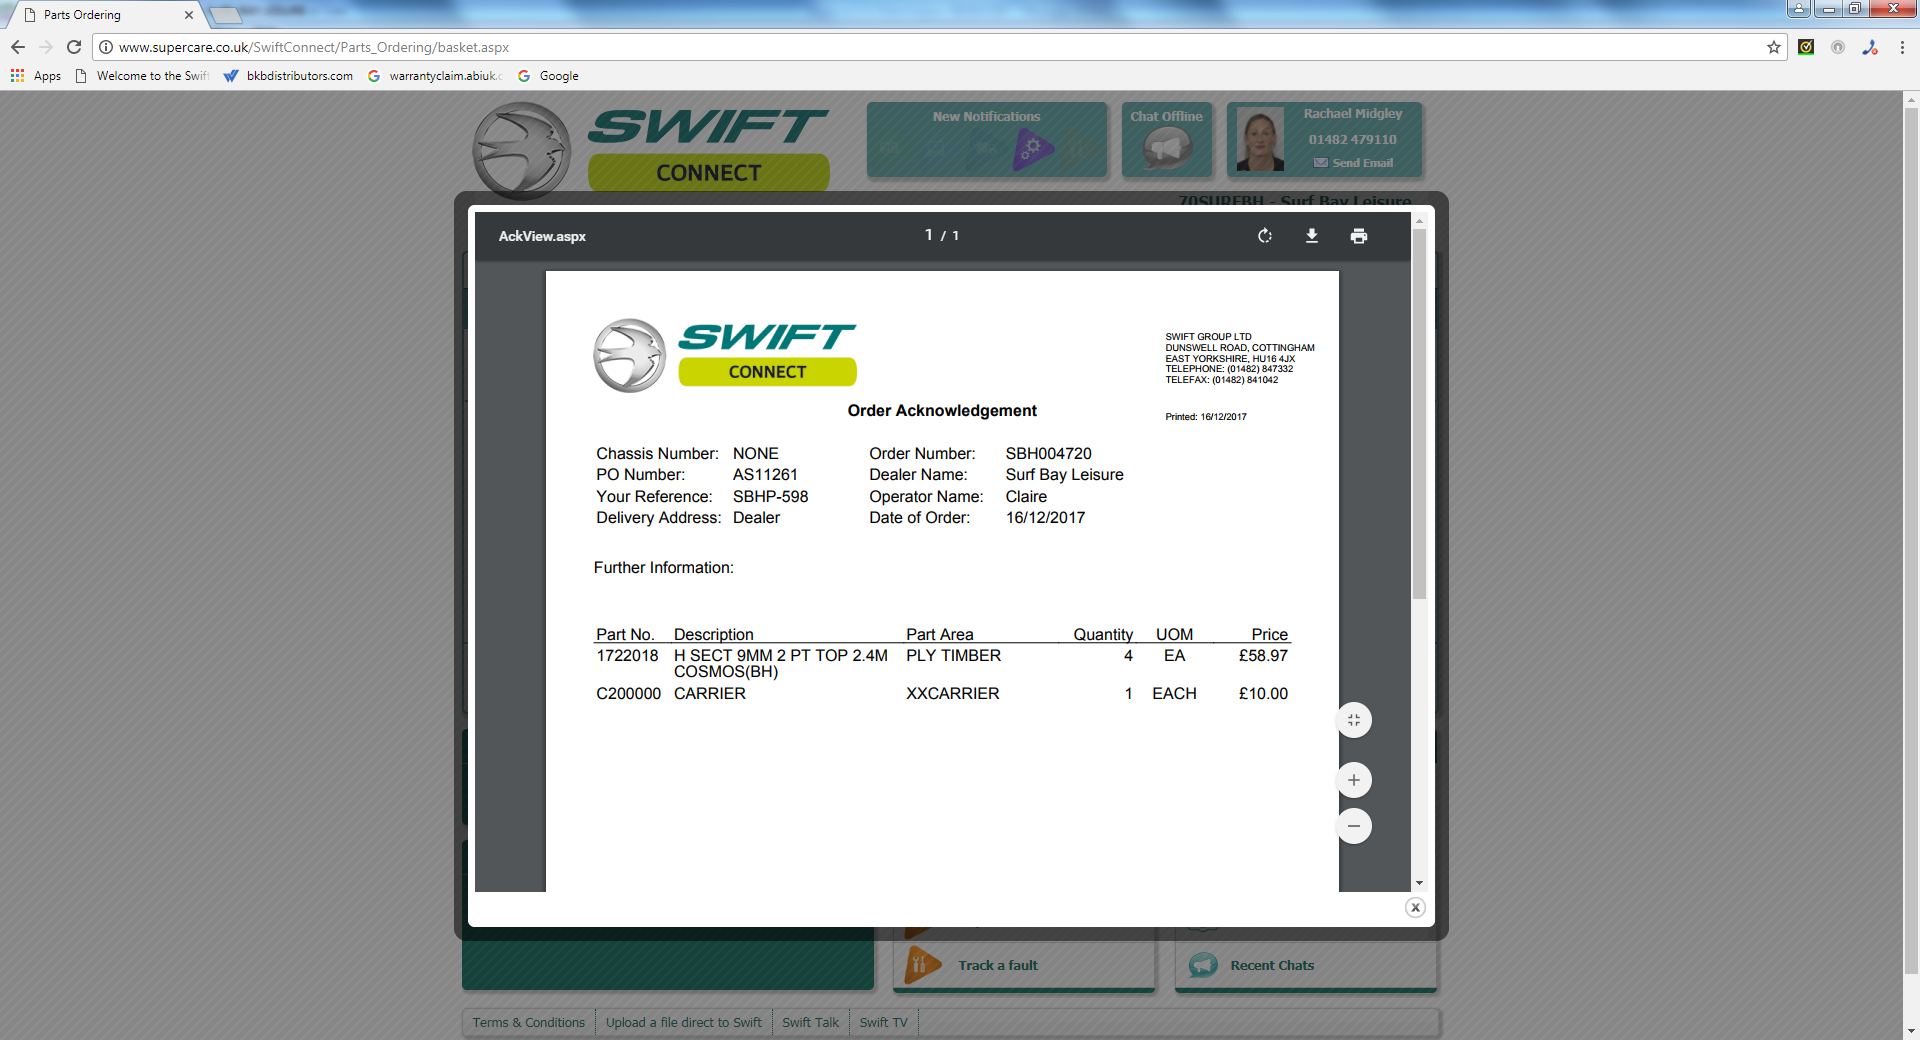The height and width of the screenshot is (1040, 1920).
Task: Print the order acknowledgement PDF
Action: pyautogui.click(x=1359, y=236)
